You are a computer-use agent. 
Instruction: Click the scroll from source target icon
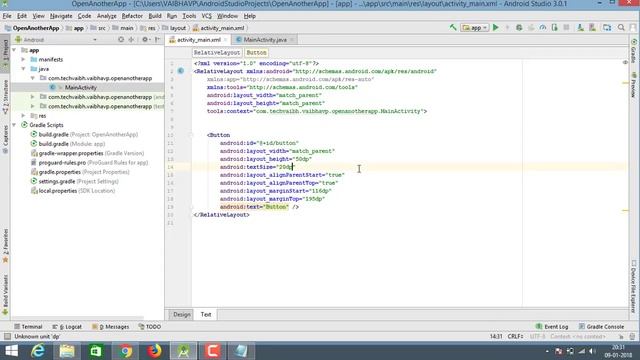click(121, 40)
